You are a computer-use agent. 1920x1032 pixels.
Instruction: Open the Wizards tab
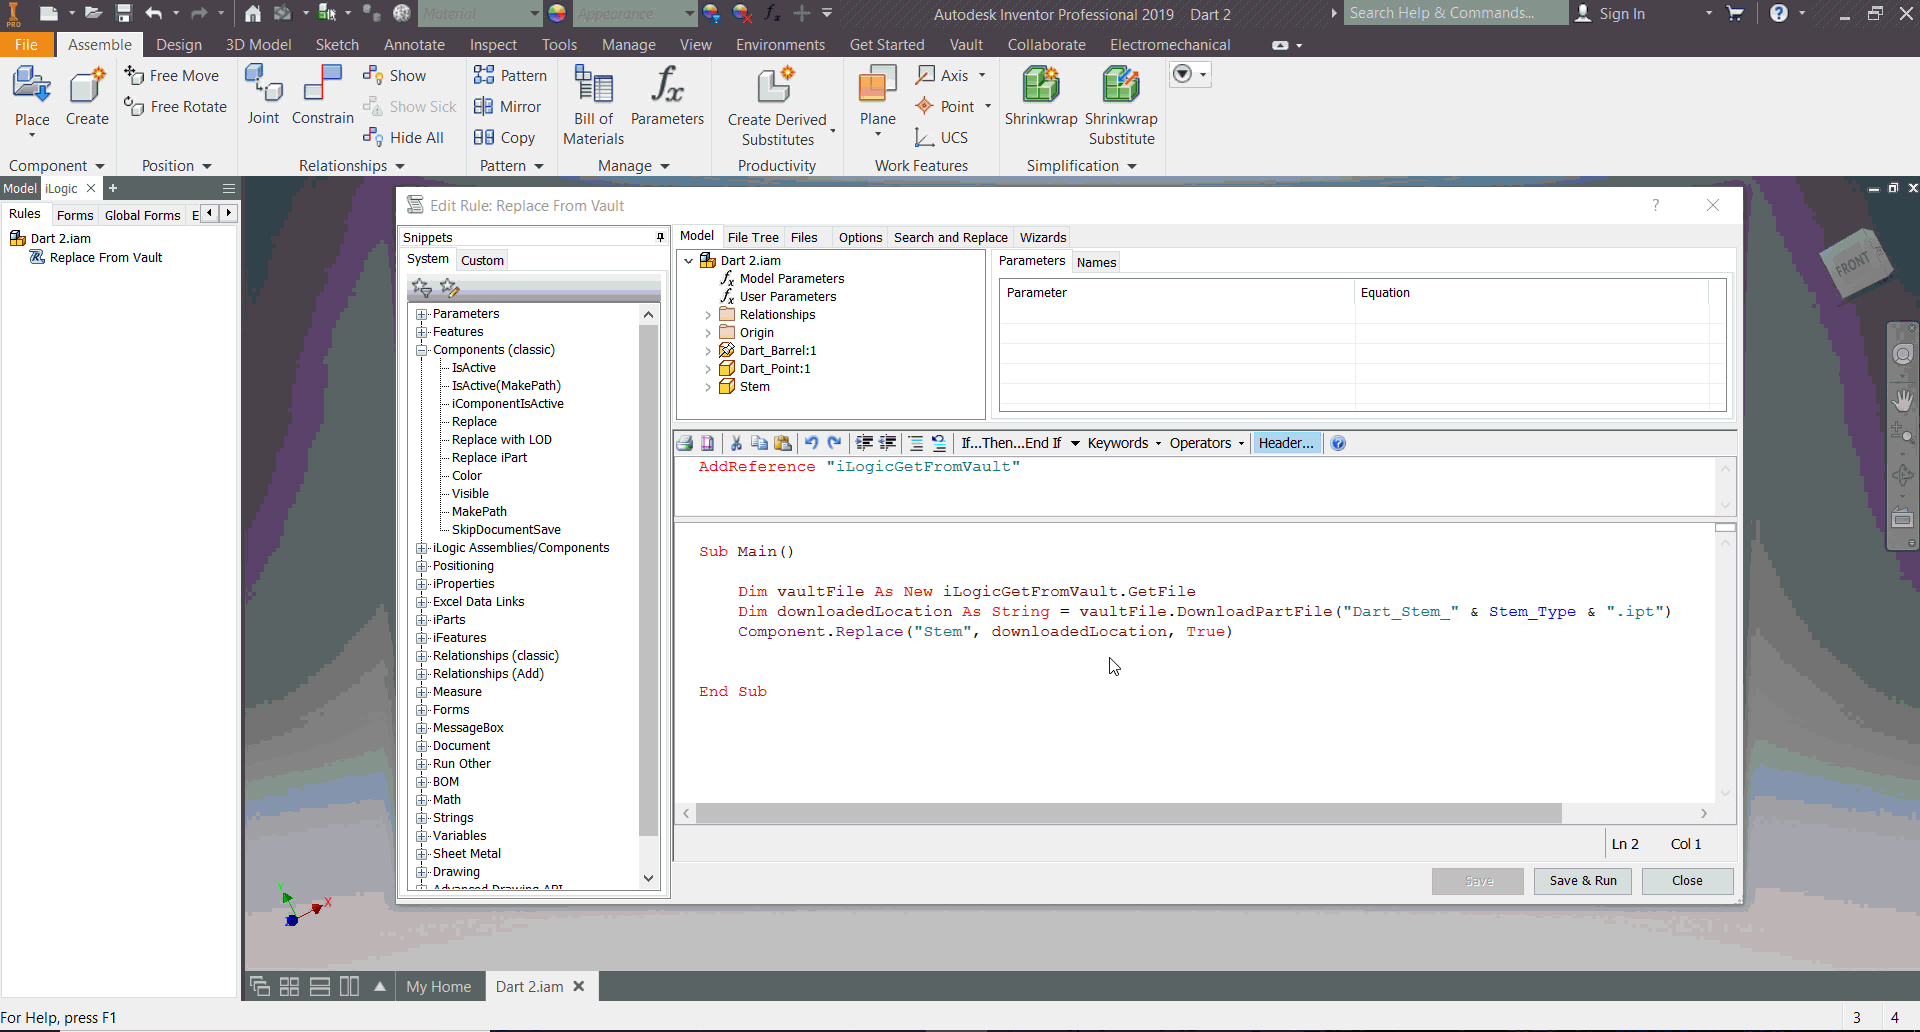tap(1043, 237)
